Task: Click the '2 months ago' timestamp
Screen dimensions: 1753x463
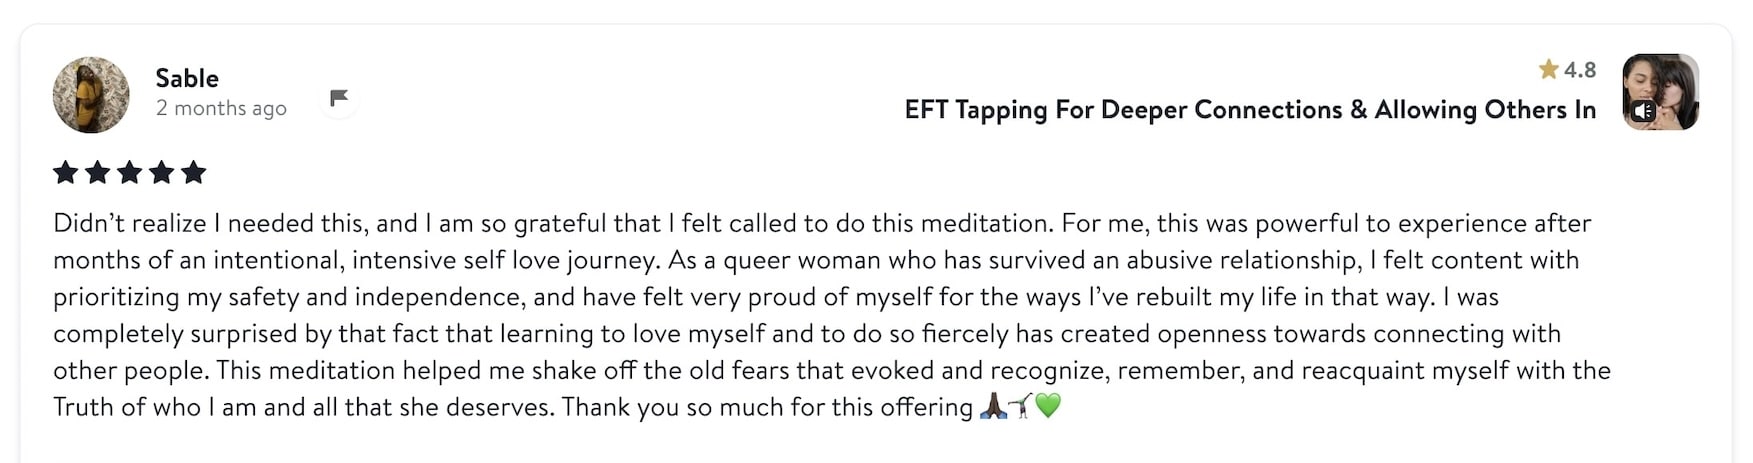Action: pos(221,108)
